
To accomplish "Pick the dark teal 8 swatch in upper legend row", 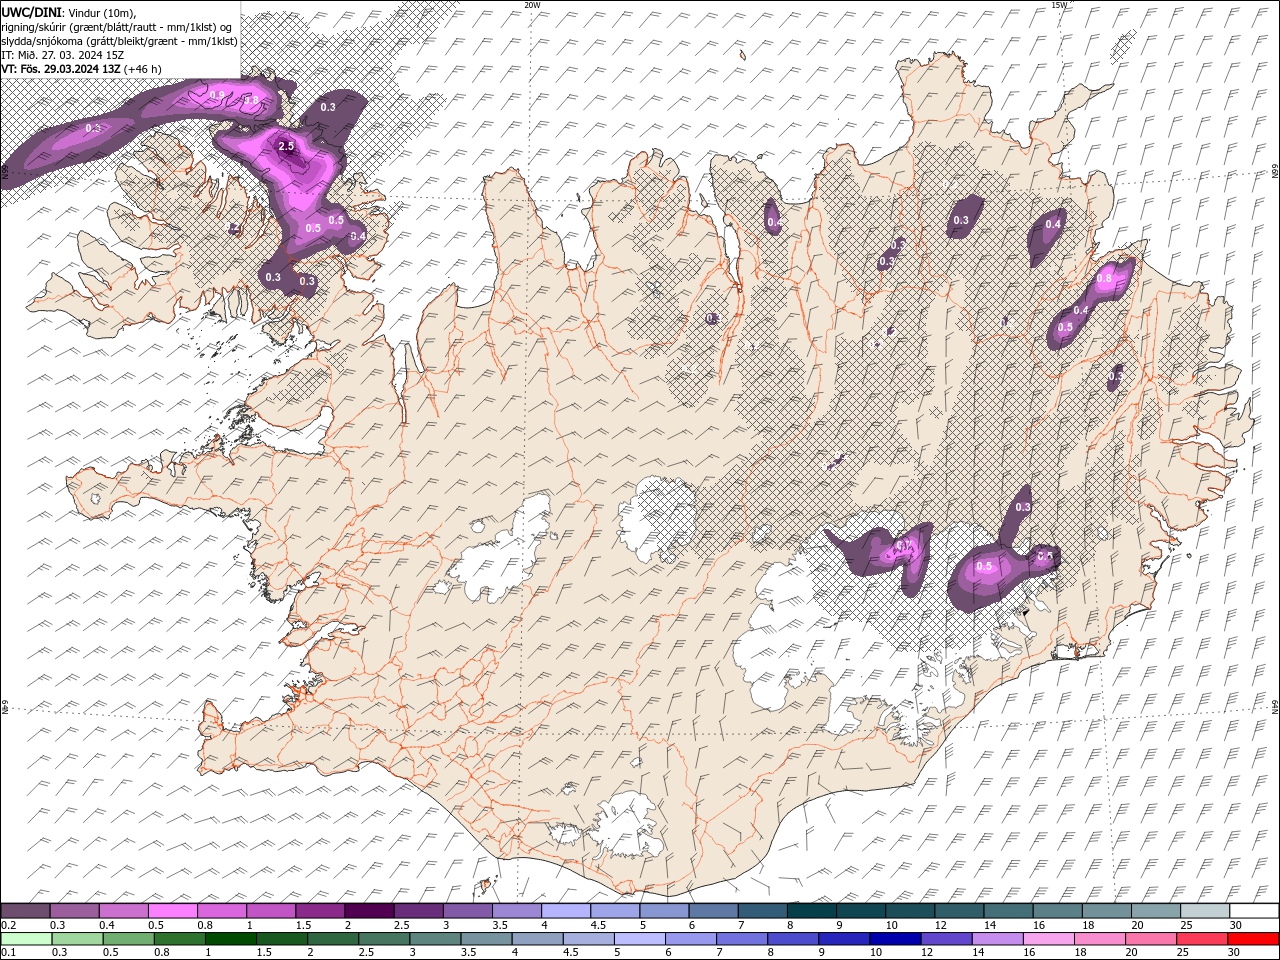I will 811,910.
